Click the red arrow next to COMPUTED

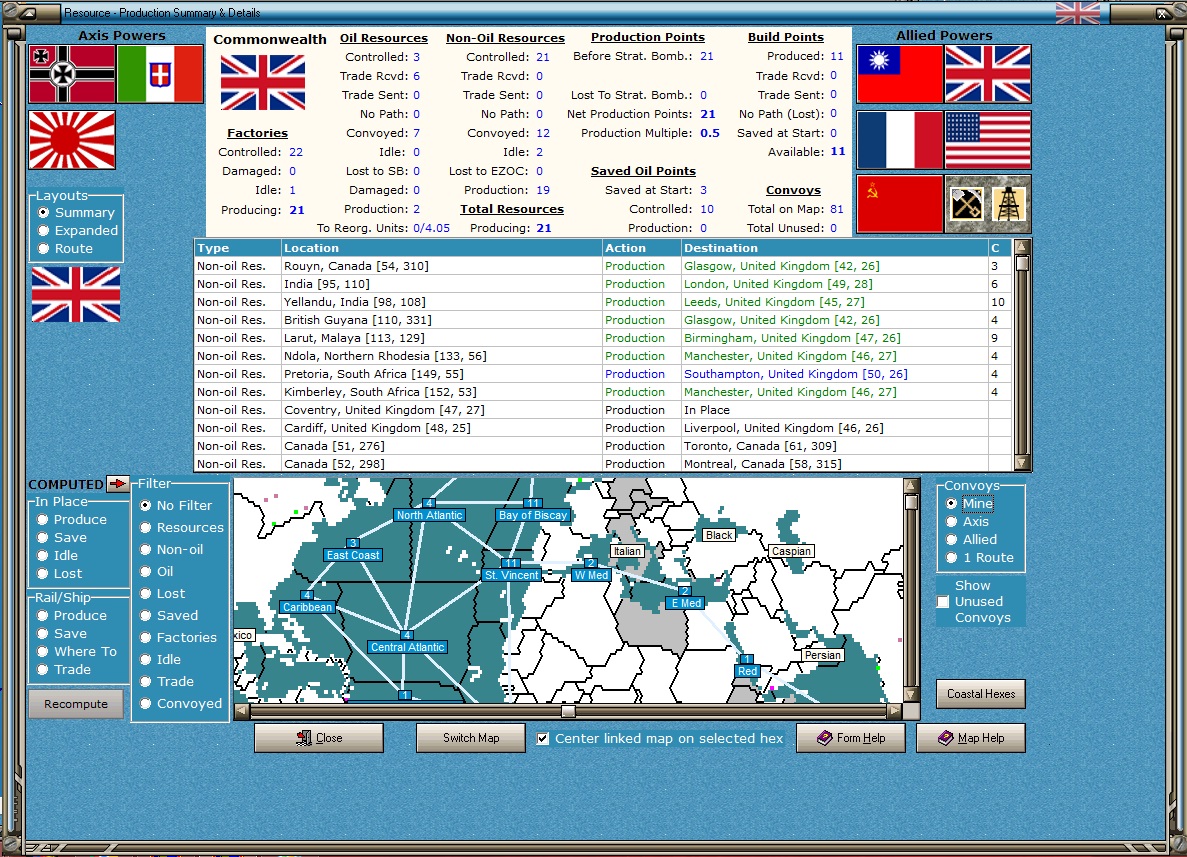point(117,484)
